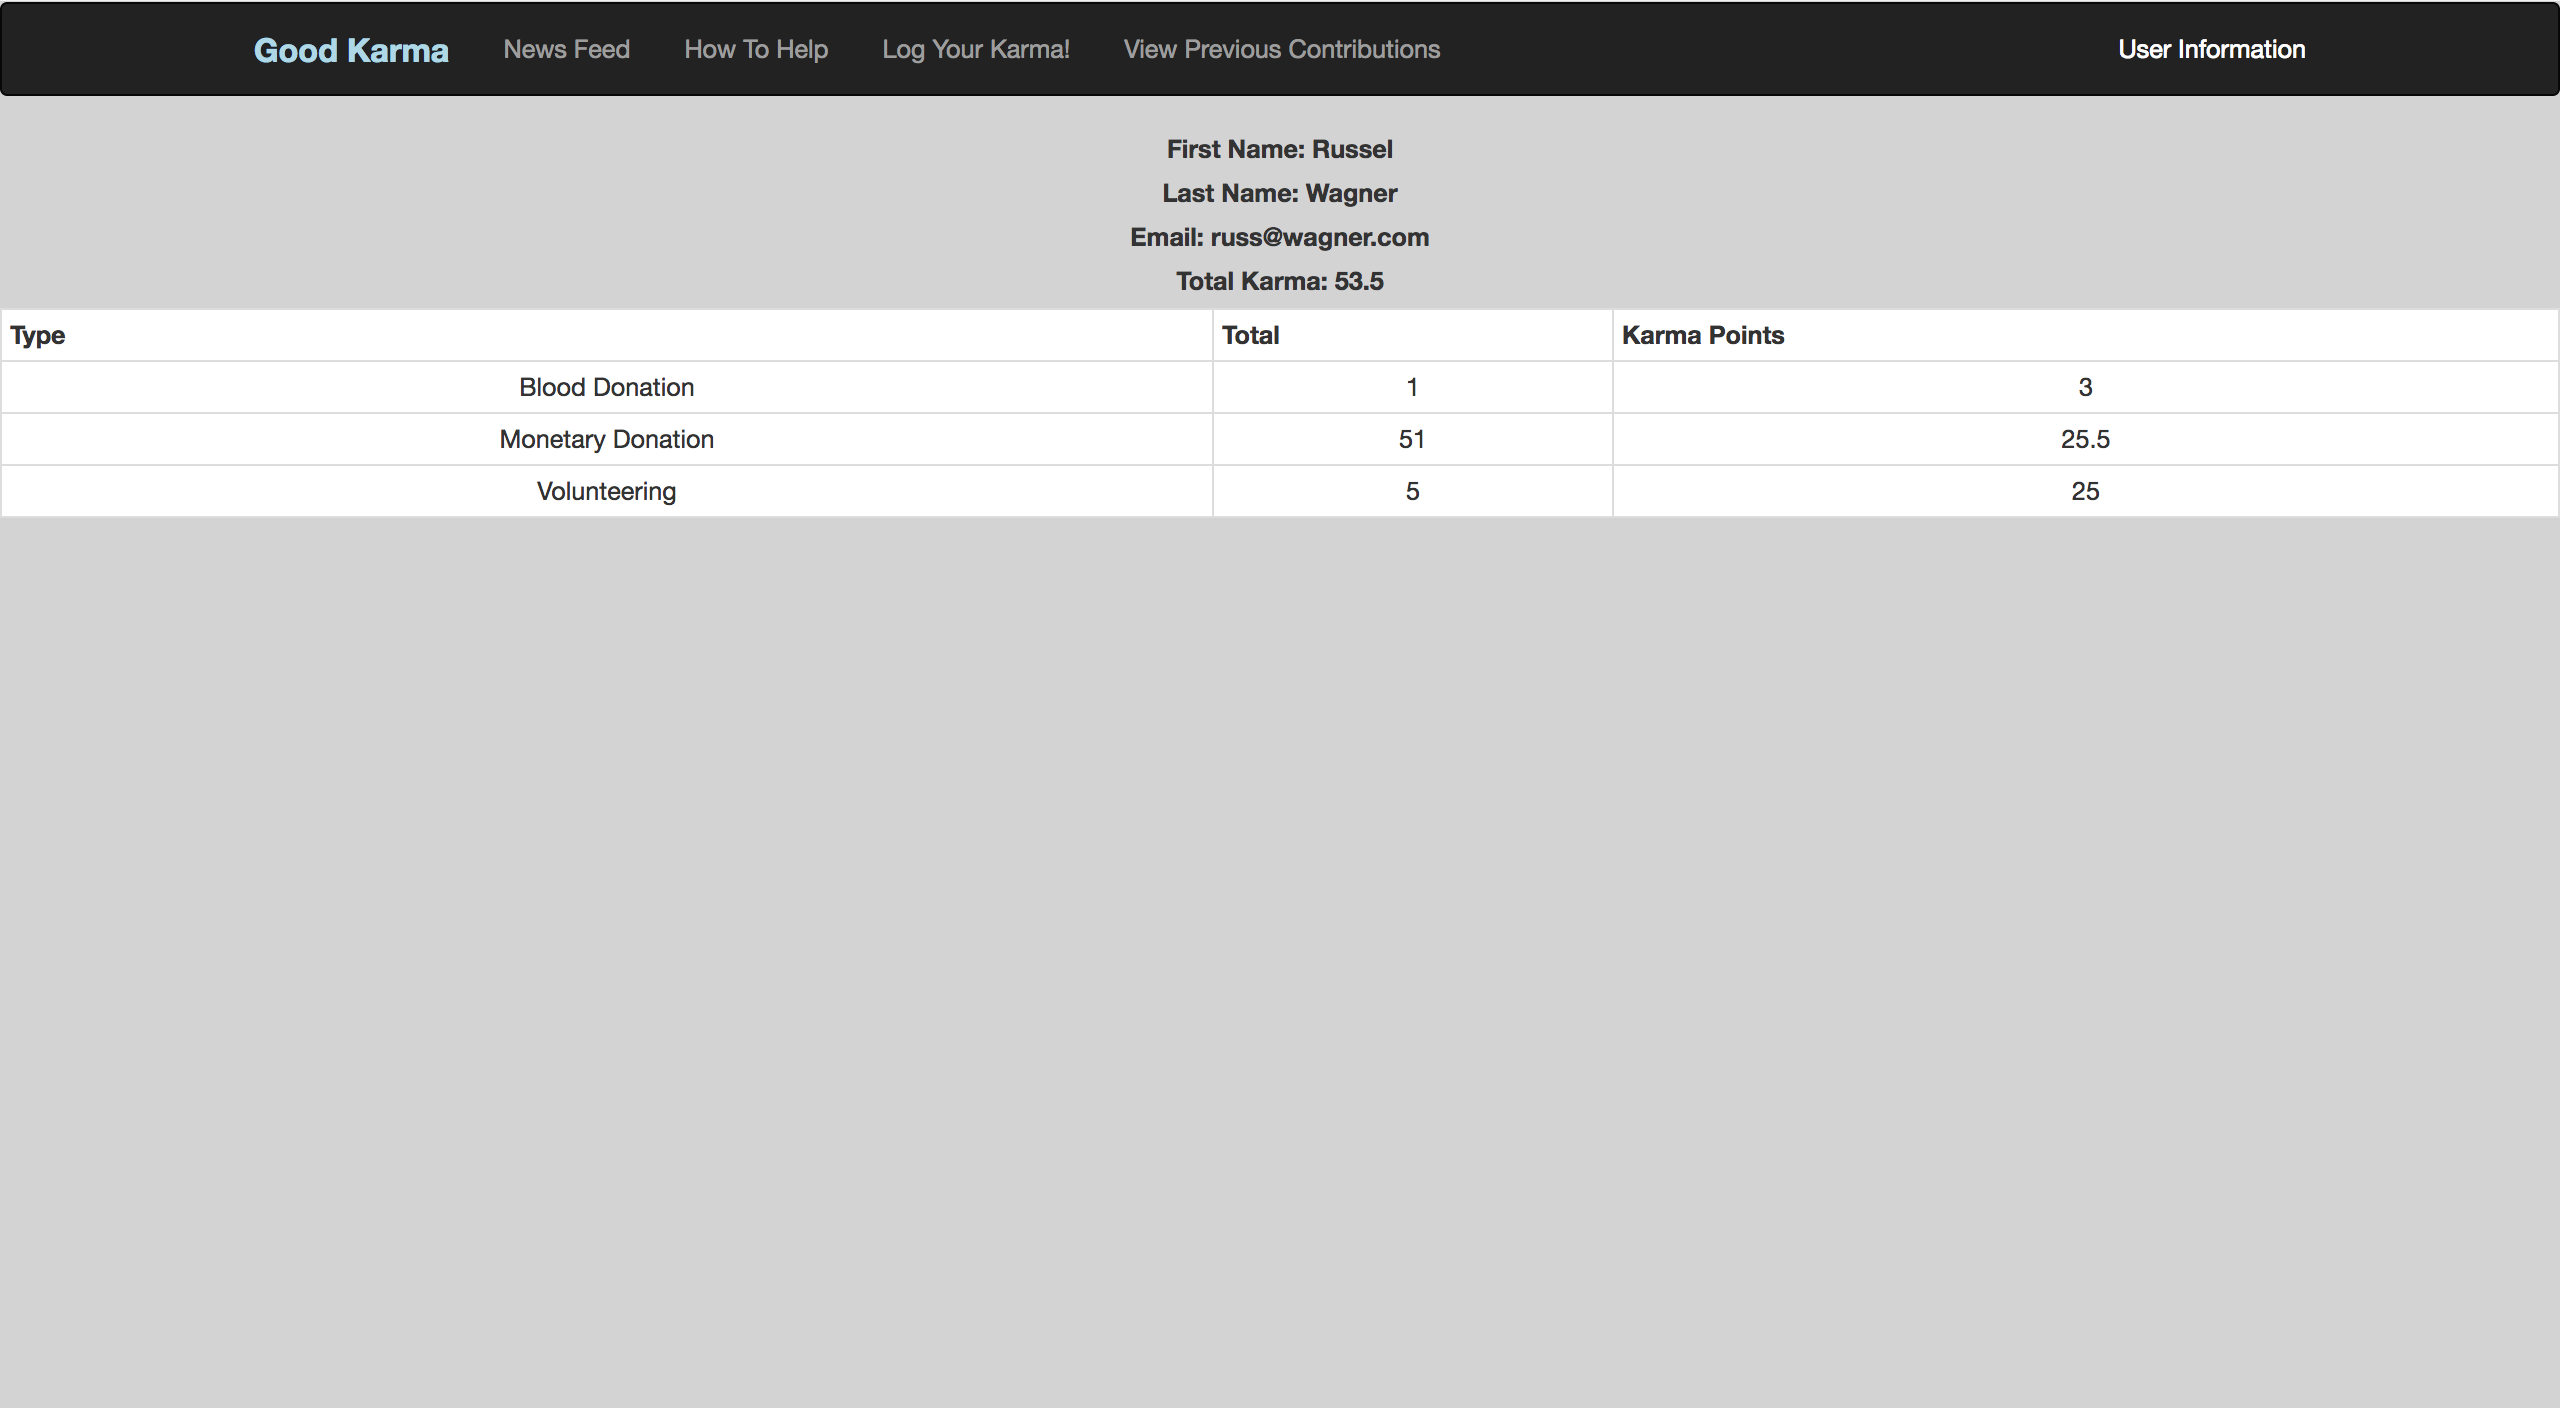Screen dimensions: 2560x1408
Task: Click the Total Karma: 53.5 text
Action: (x=1279, y=281)
